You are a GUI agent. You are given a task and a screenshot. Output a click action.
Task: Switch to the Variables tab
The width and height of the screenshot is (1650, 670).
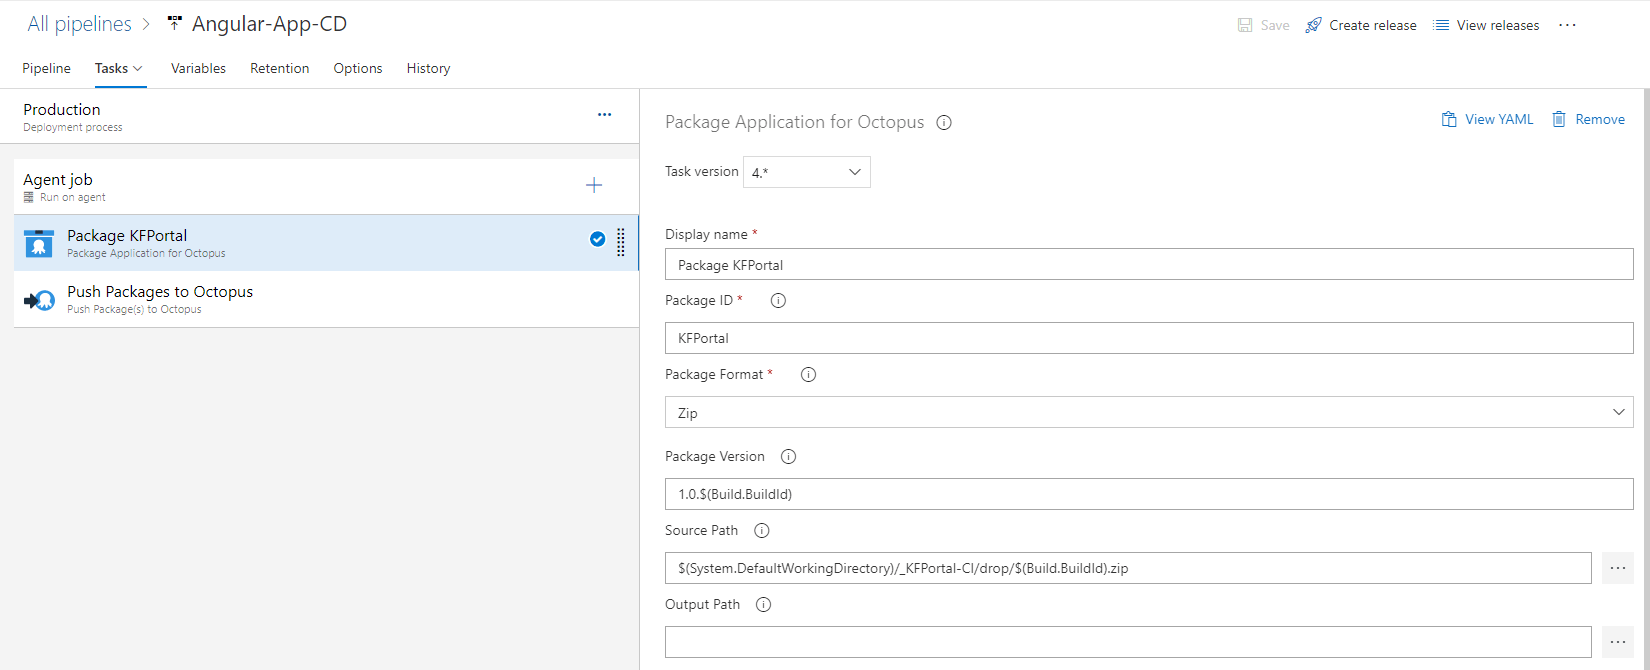pyautogui.click(x=198, y=68)
